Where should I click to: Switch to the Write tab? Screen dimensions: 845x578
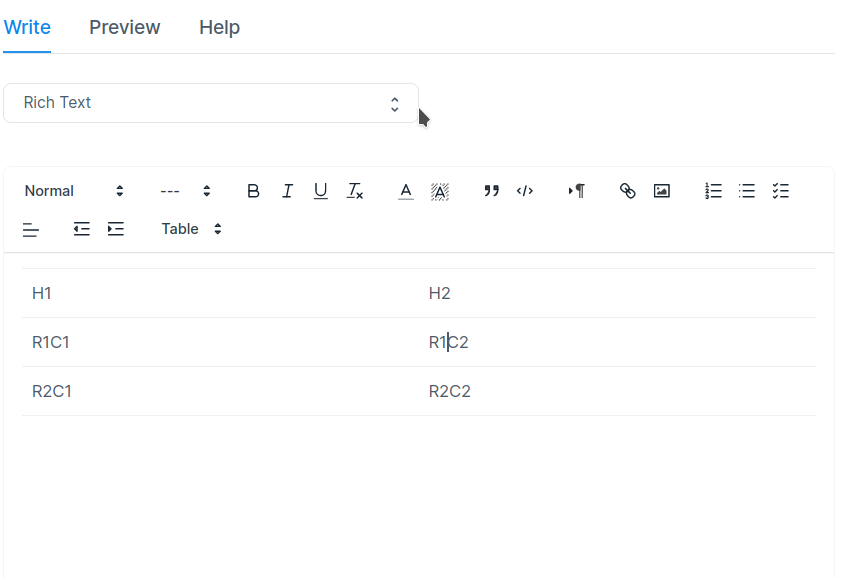click(x=27, y=27)
